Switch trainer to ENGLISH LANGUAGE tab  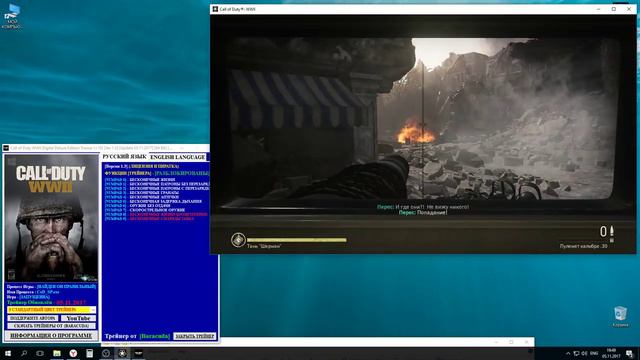(x=178, y=157)
